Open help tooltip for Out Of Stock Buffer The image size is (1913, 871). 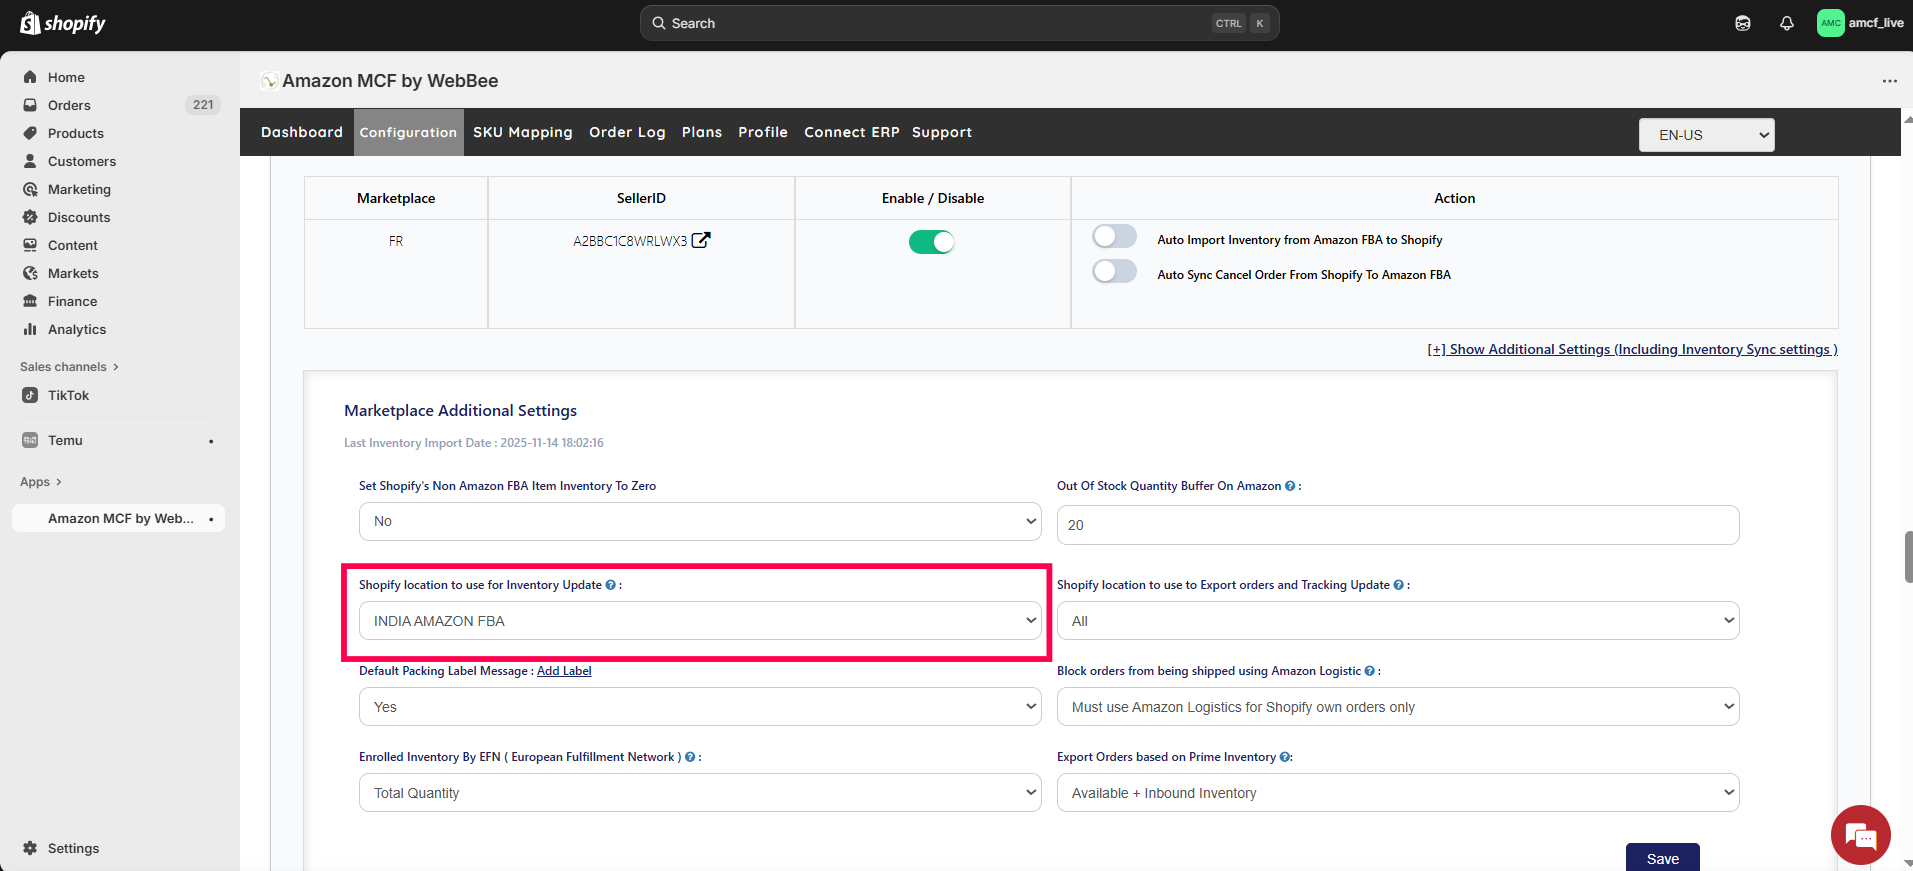(x=1290, y=486)
